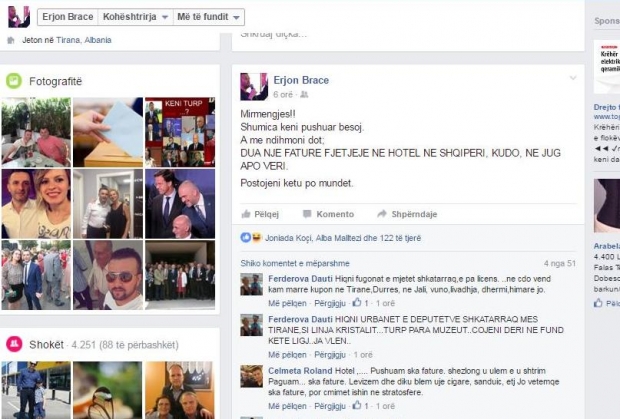Click the like icon under sponsored ad
The image size is (620, 419).
coord(598,303)
